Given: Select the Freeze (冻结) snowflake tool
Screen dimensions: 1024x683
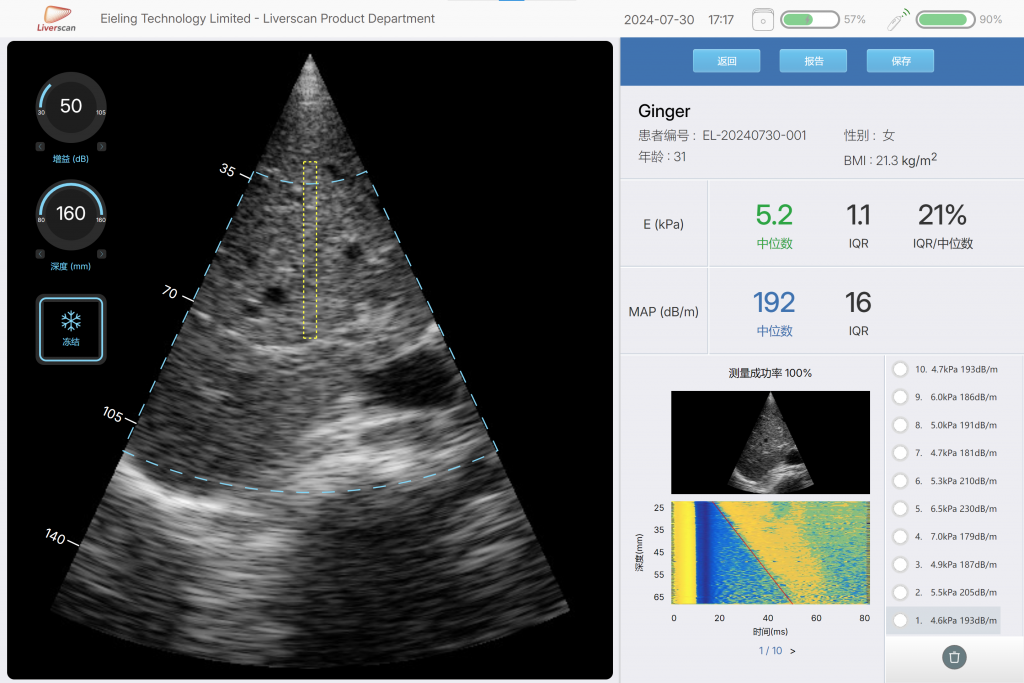Looking at the screenshot, I should coord(70,330).
